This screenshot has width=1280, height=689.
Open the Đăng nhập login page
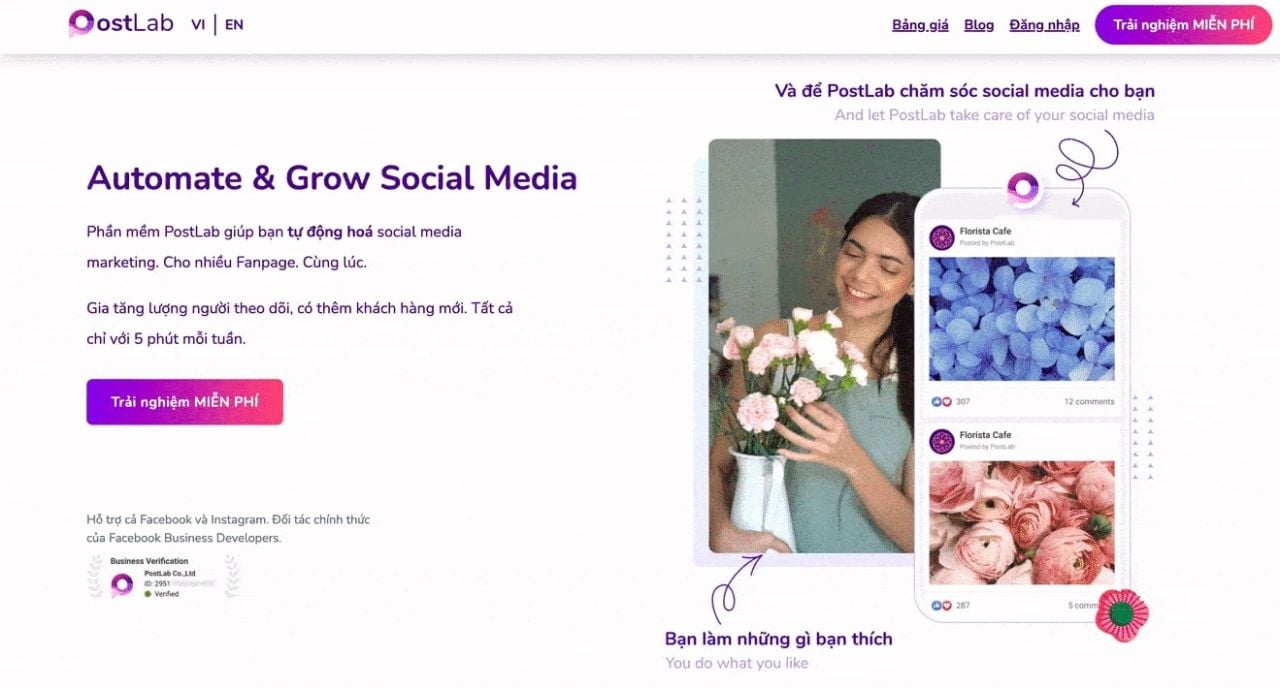click(x=1044, y=25)
